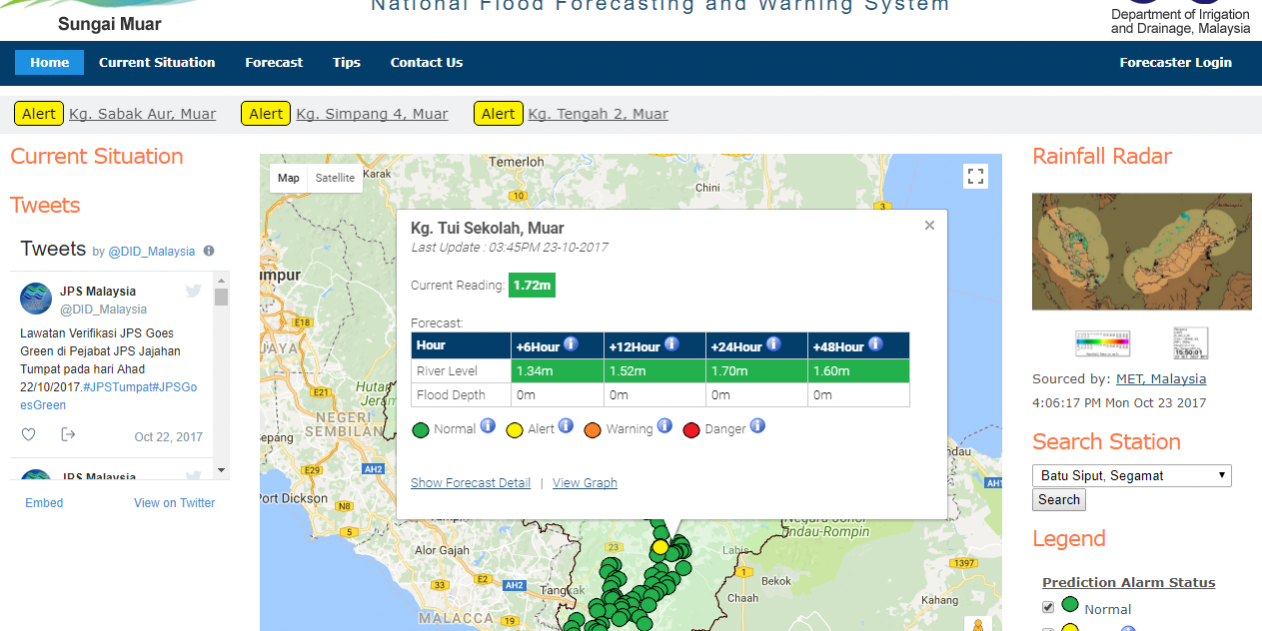Like the JPS Malaysia tweet
The width and height of the screenshot is (1262, 631).
(29, 435)
